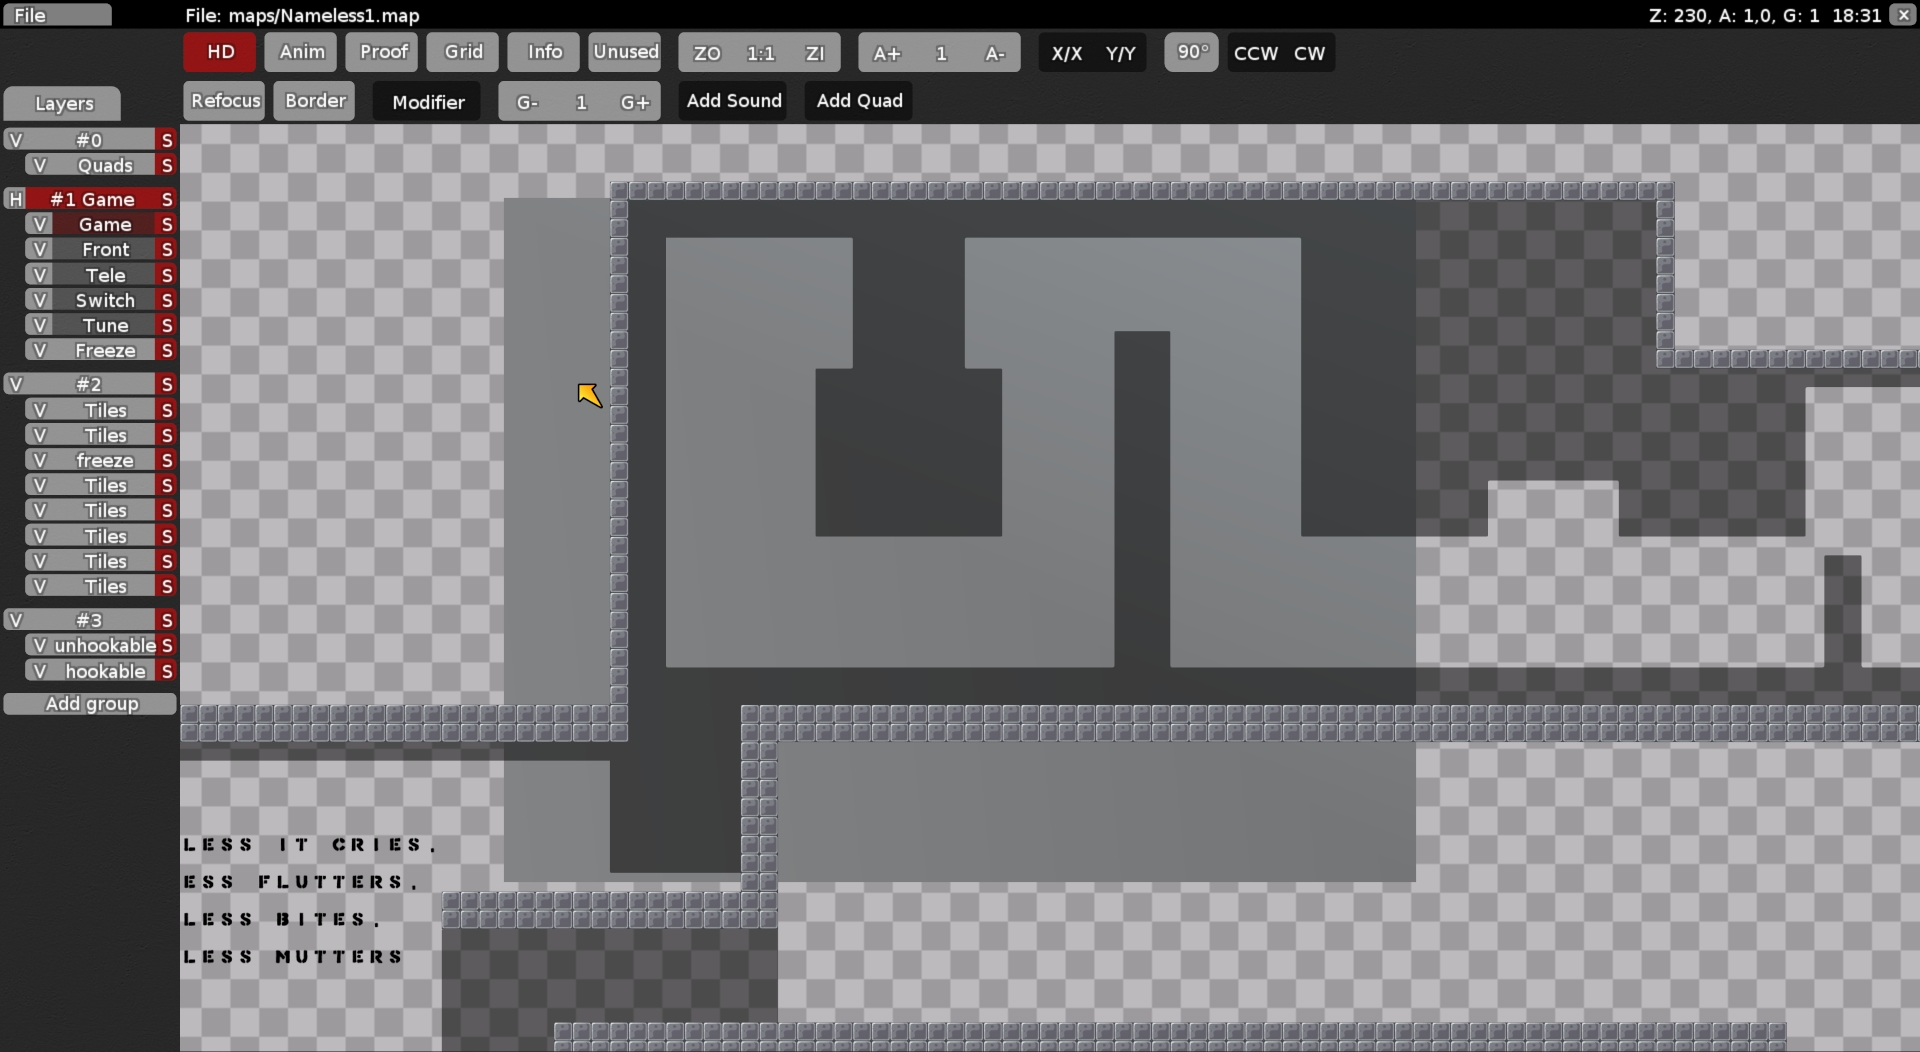1920x1052 pixels.
Task: Increase grid factor with G+
Action: 636,101
